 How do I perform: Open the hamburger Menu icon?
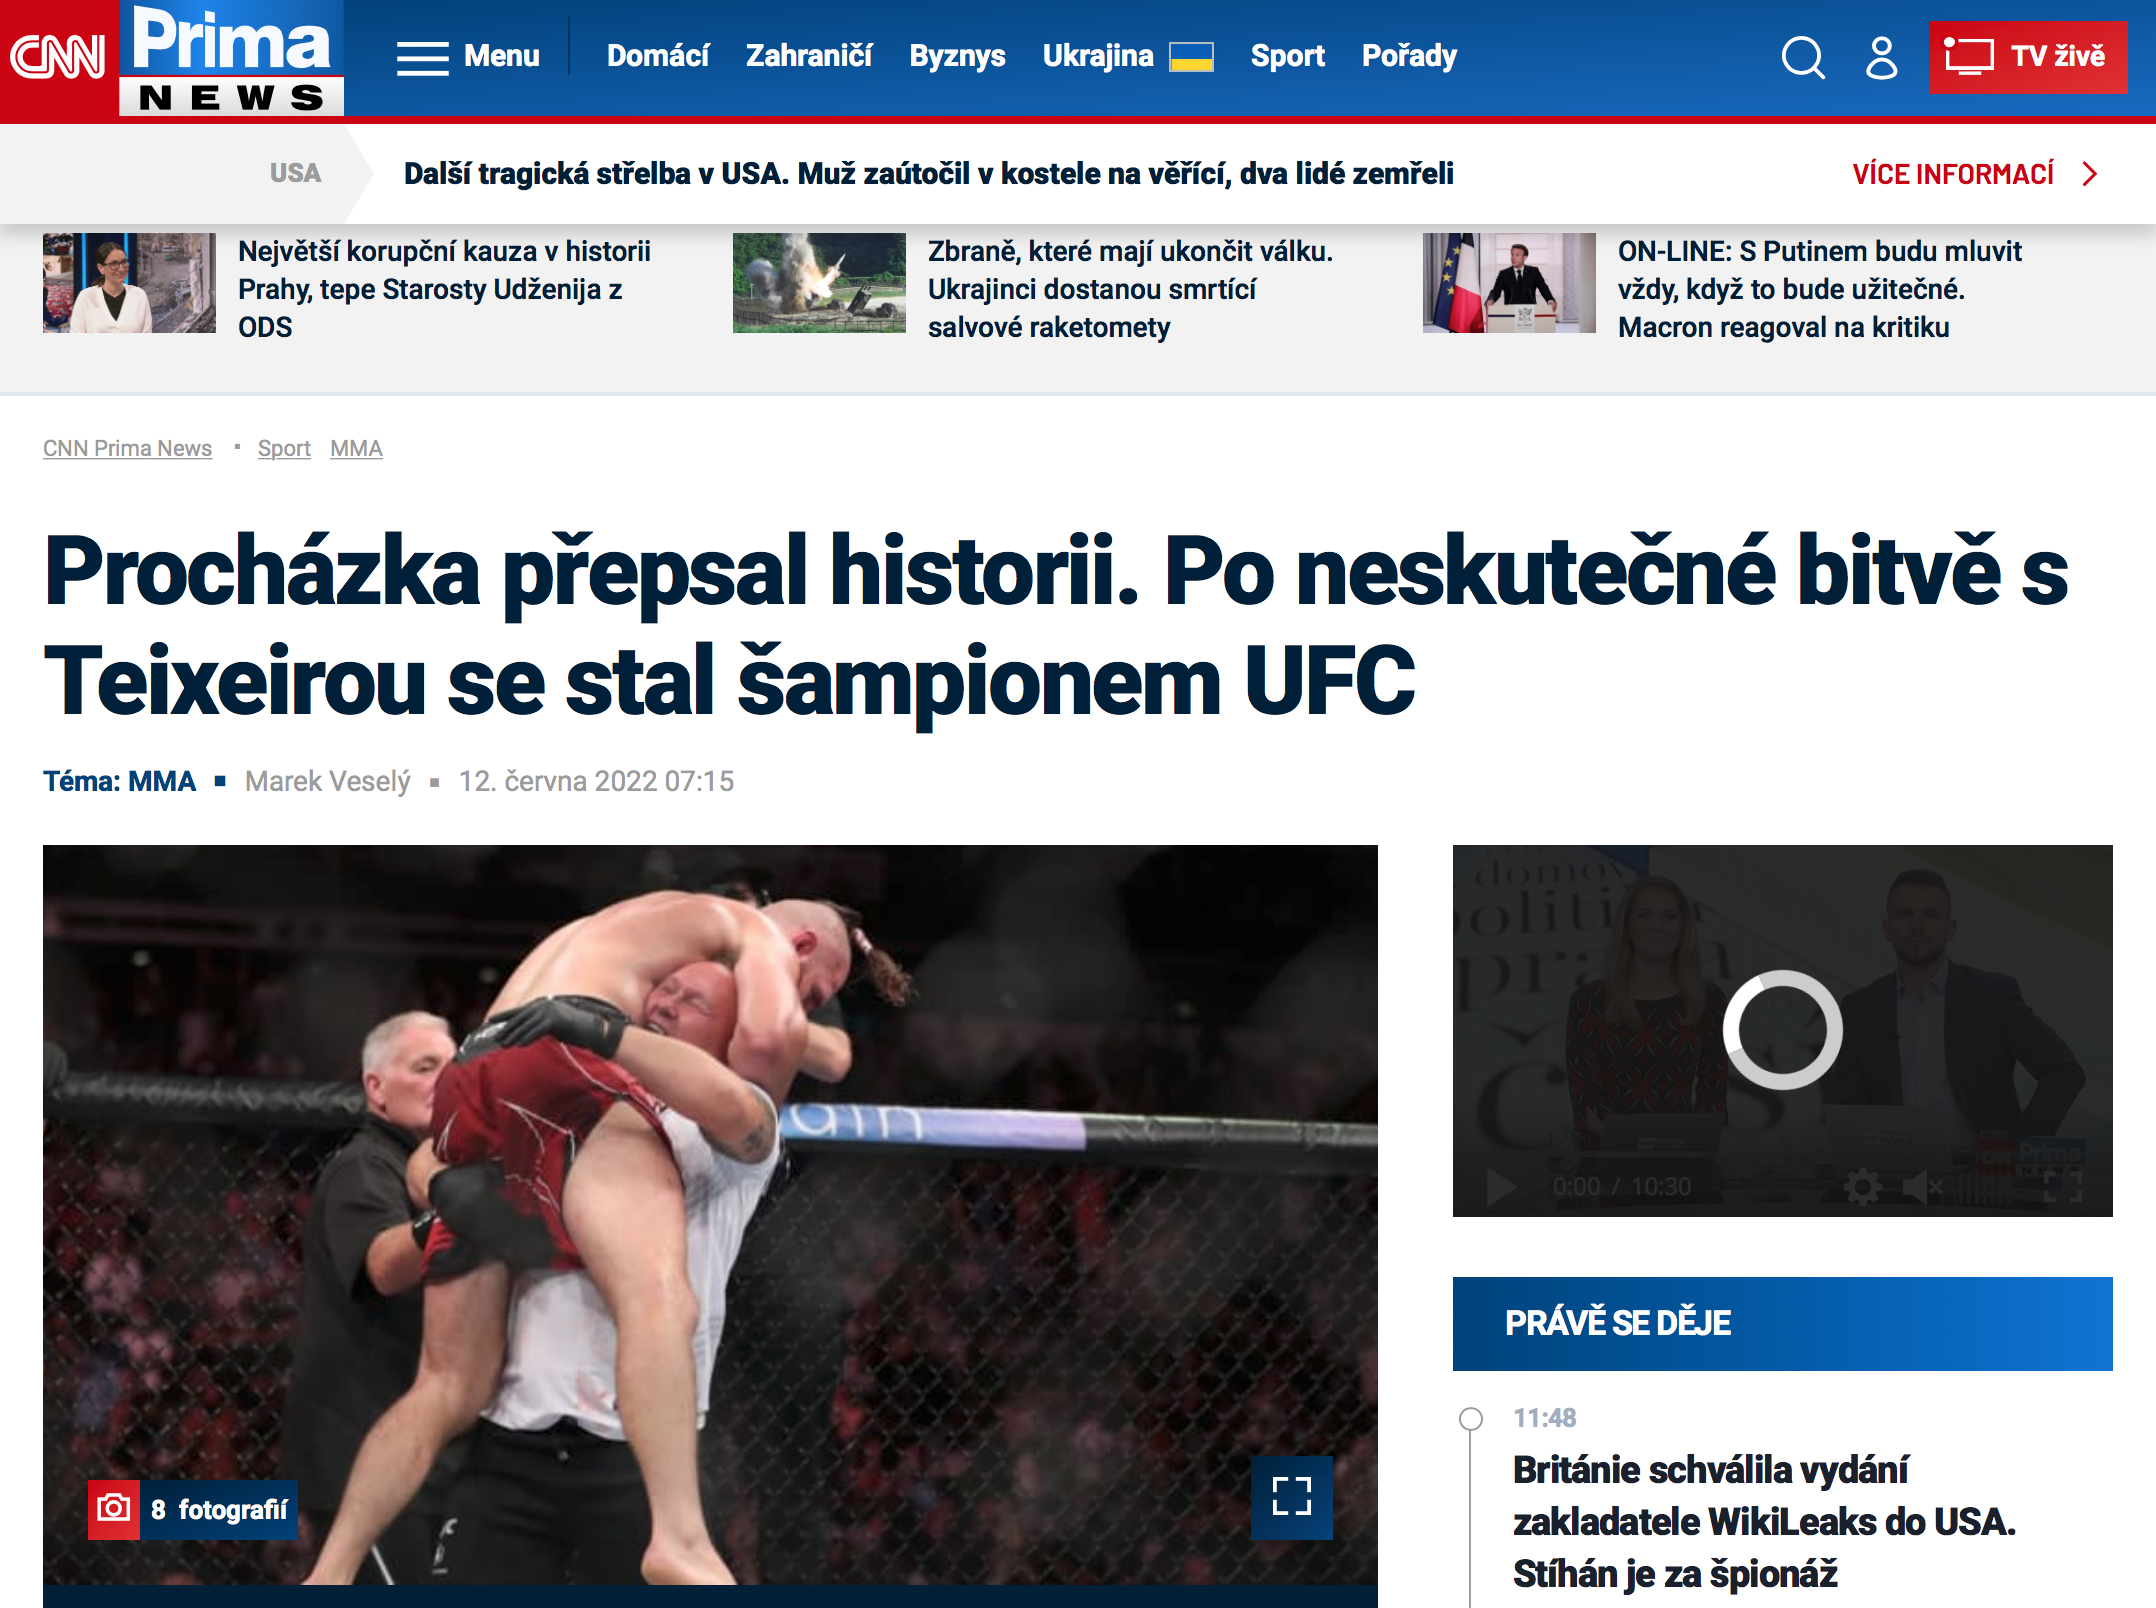tap(423, 58)
